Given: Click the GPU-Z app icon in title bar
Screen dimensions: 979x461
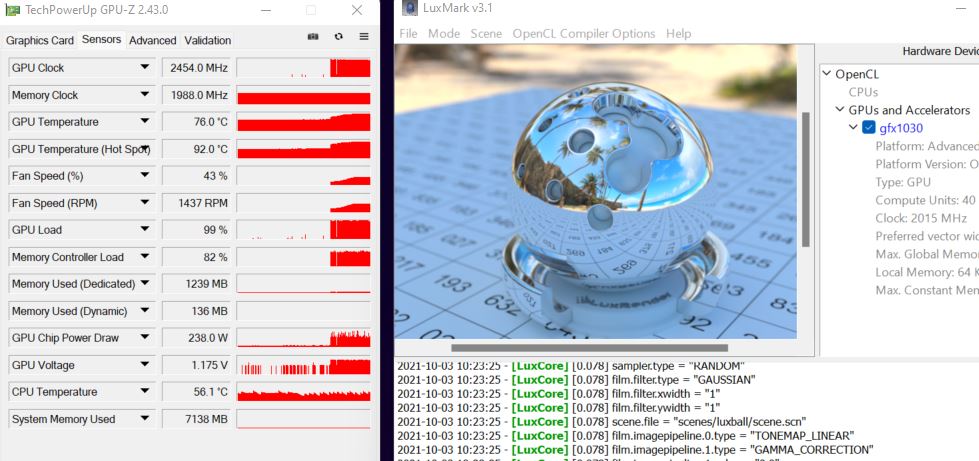Looking at the screenshot, I should [12, 10].
